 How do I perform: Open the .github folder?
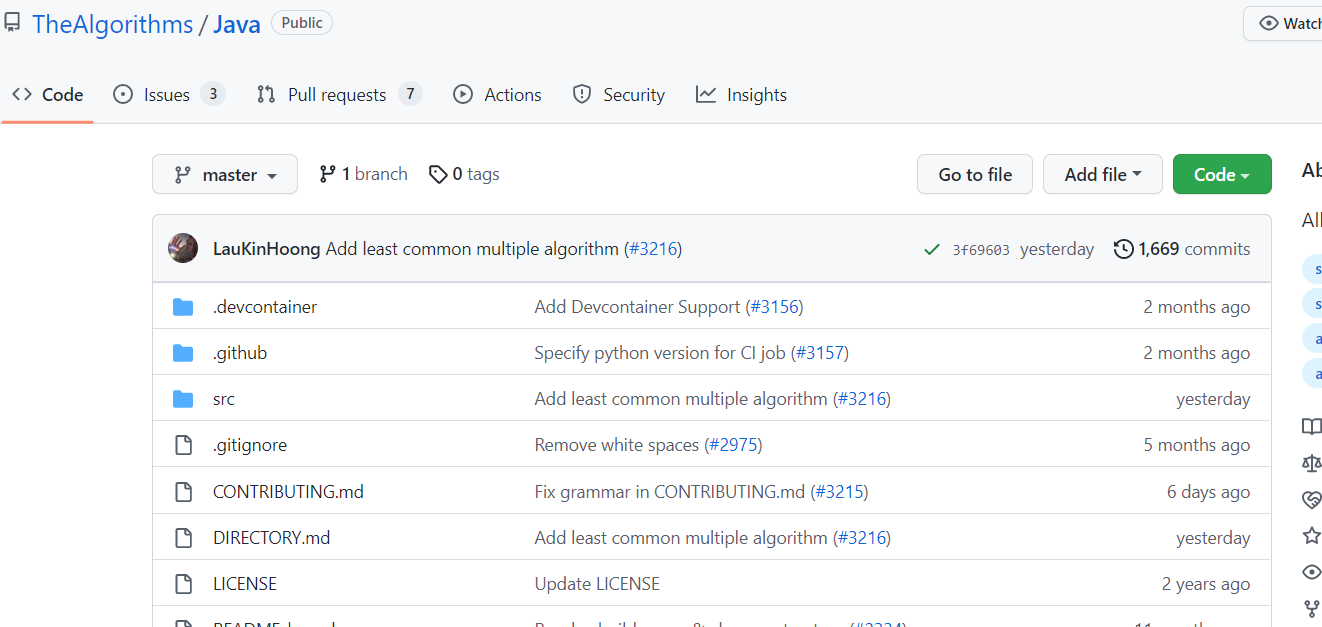240,353
